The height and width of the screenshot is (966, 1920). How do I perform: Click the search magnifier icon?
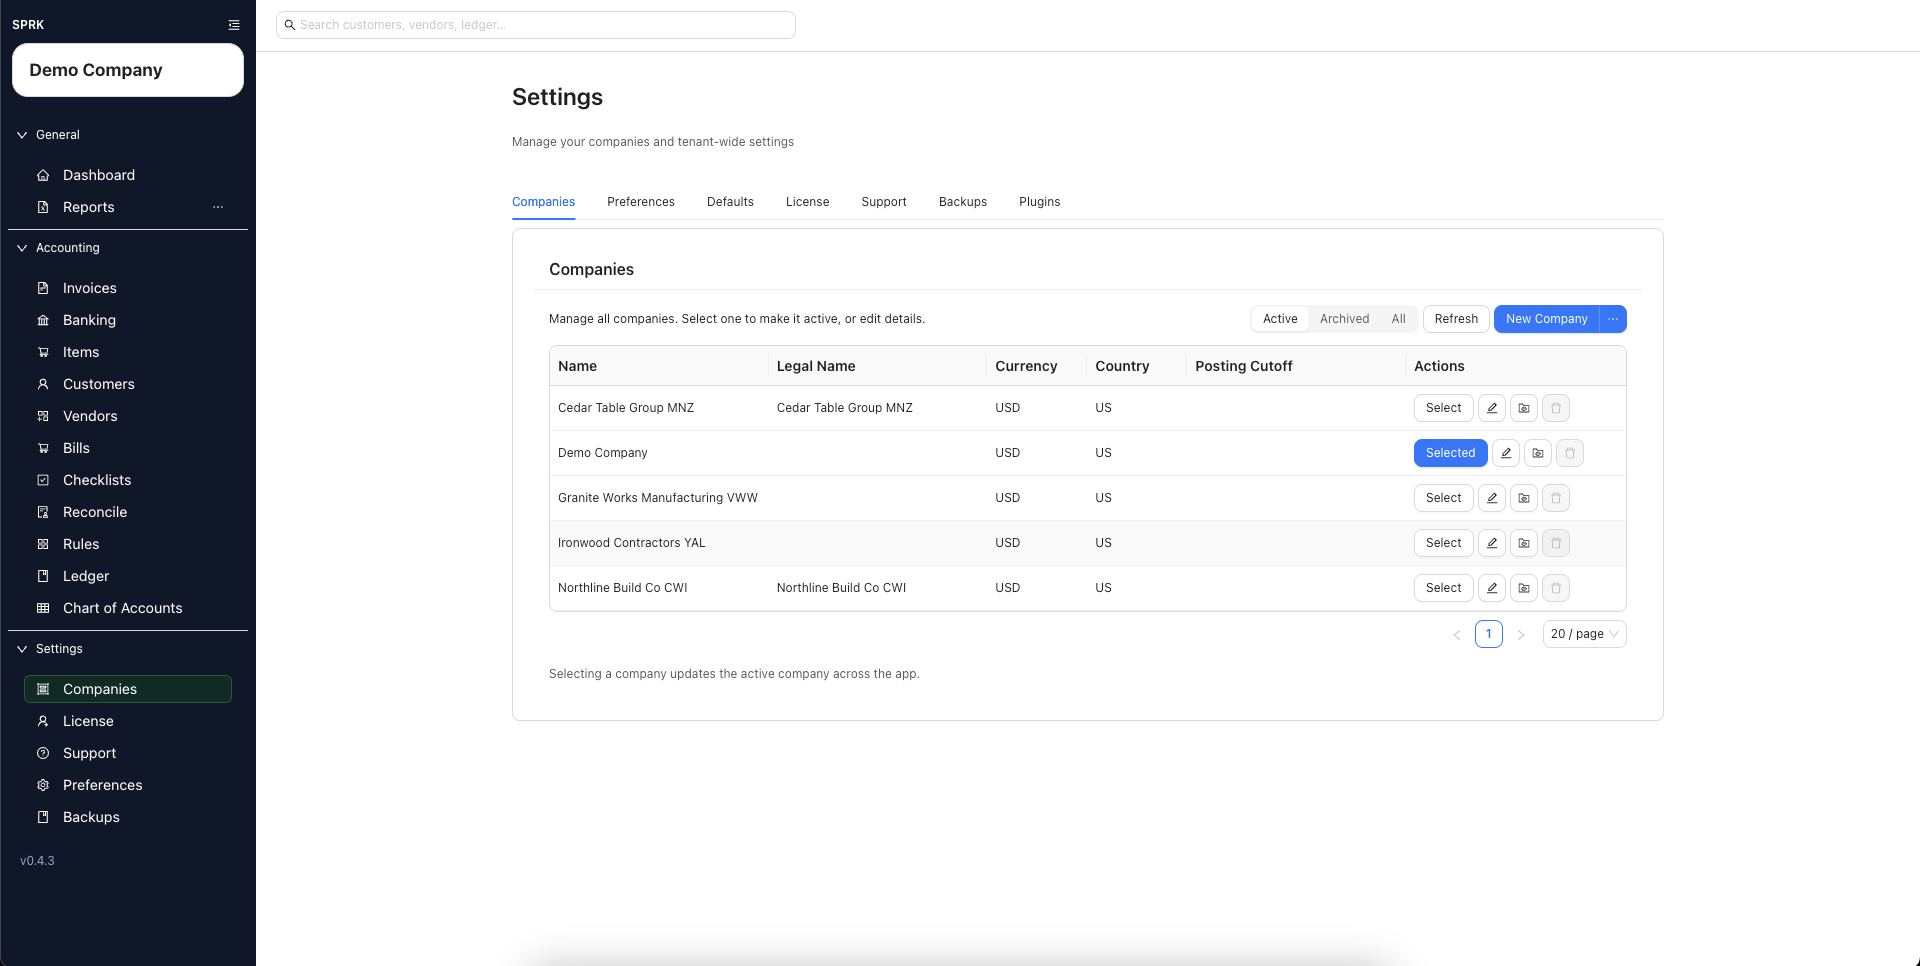coord(290,25)
